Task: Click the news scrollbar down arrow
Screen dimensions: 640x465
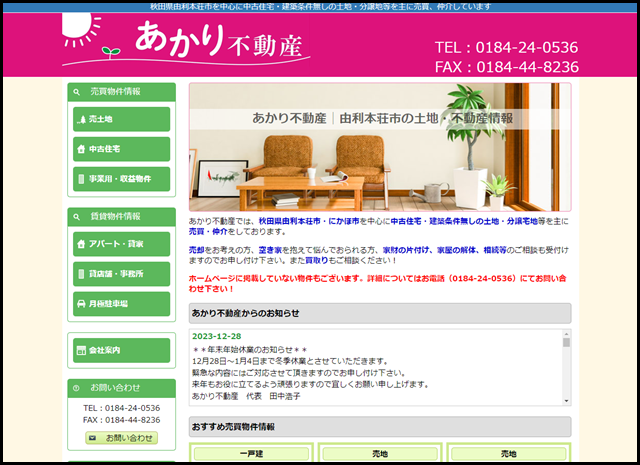Action: [x=567, y=401]
